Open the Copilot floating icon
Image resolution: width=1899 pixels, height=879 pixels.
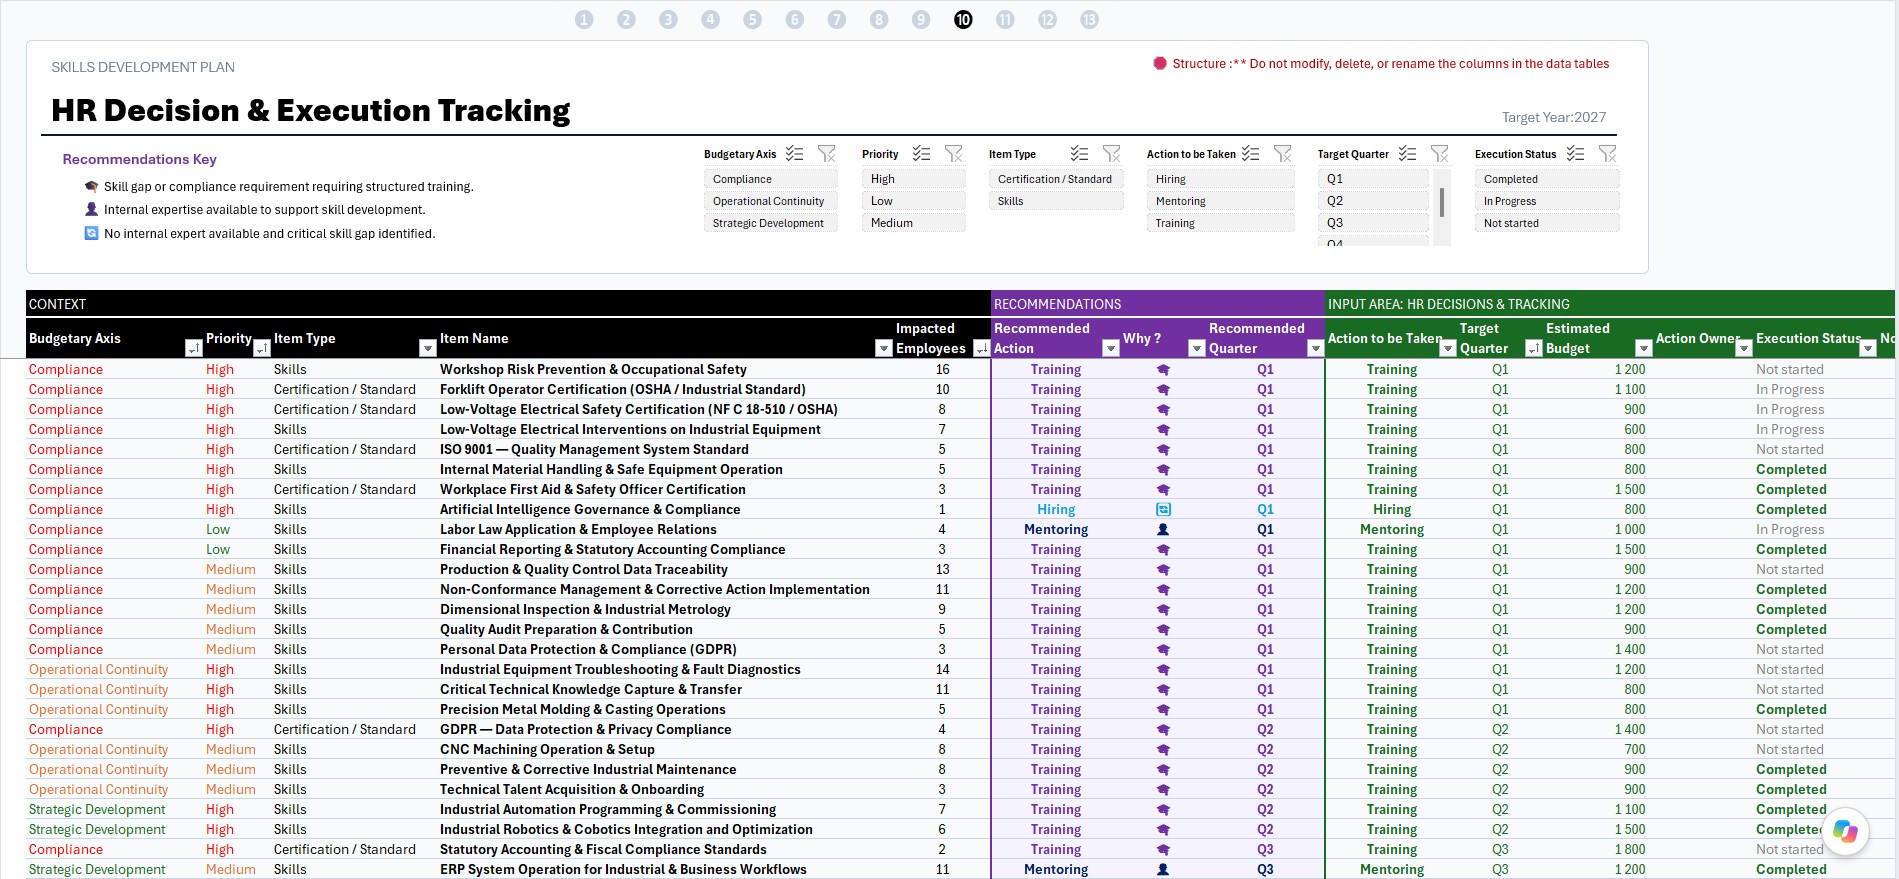coord(1845,832)
